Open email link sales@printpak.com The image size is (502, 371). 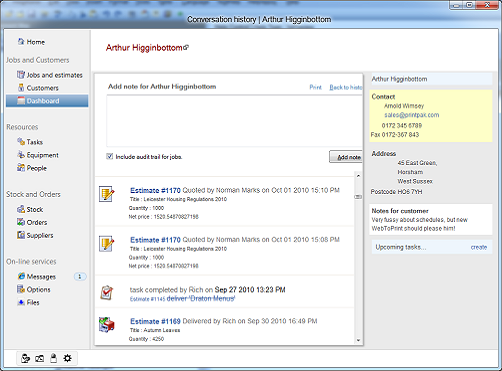pyautogui.click(x=412, y=115)
